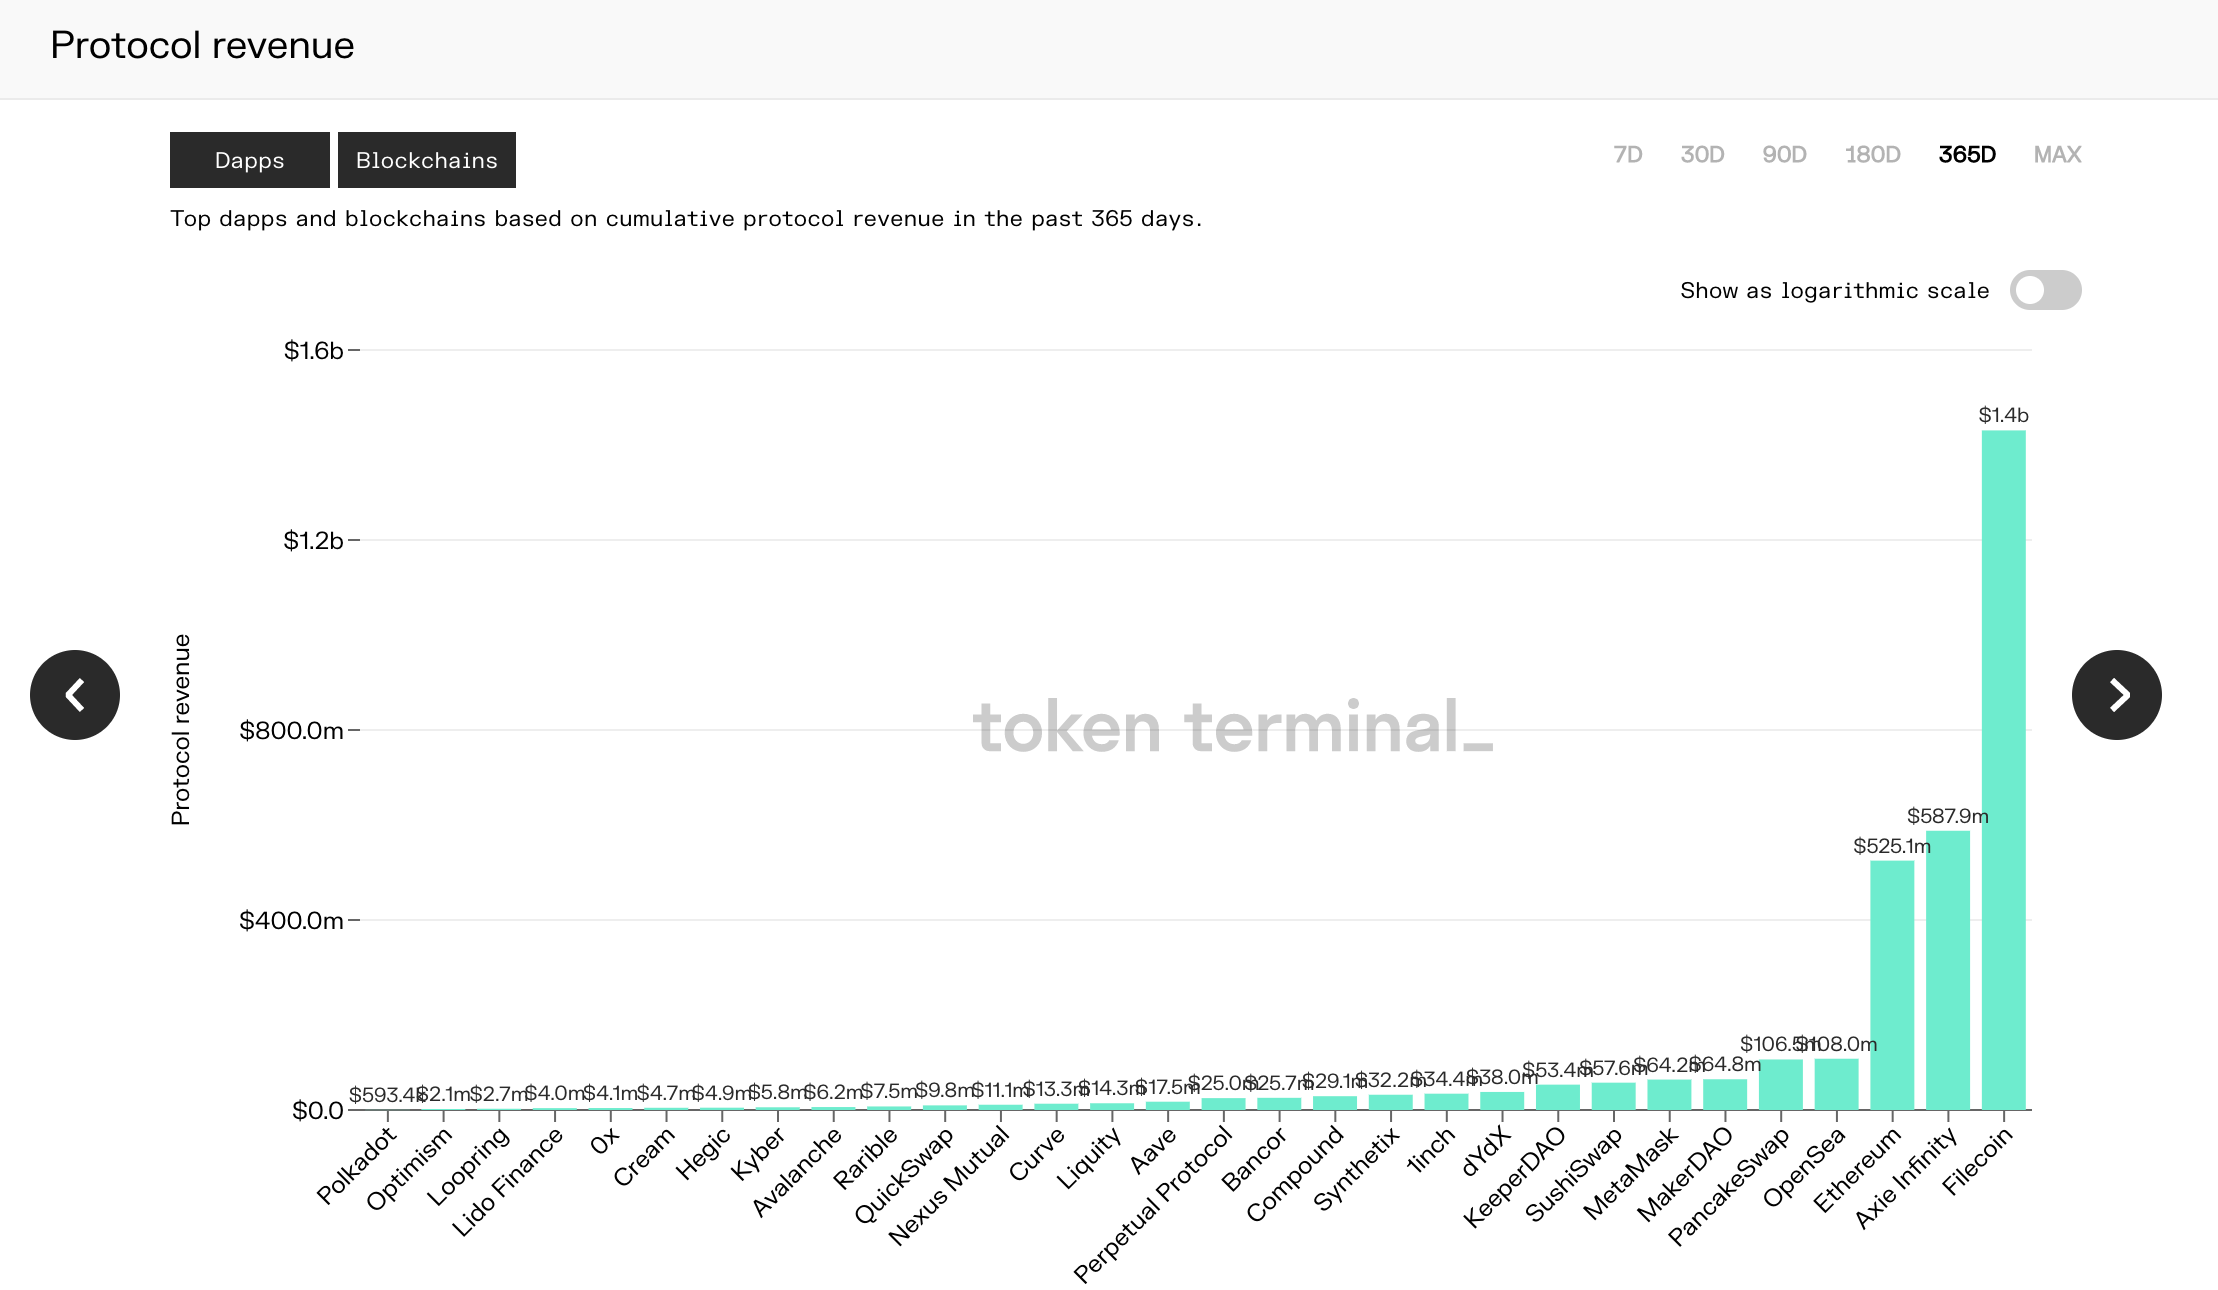
Task: Click the Filecoin revenue bar
Action: point(2003,770)
